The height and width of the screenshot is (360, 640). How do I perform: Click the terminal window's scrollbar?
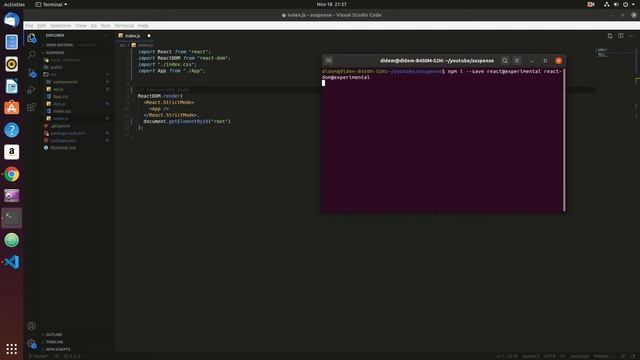(564, 140)
